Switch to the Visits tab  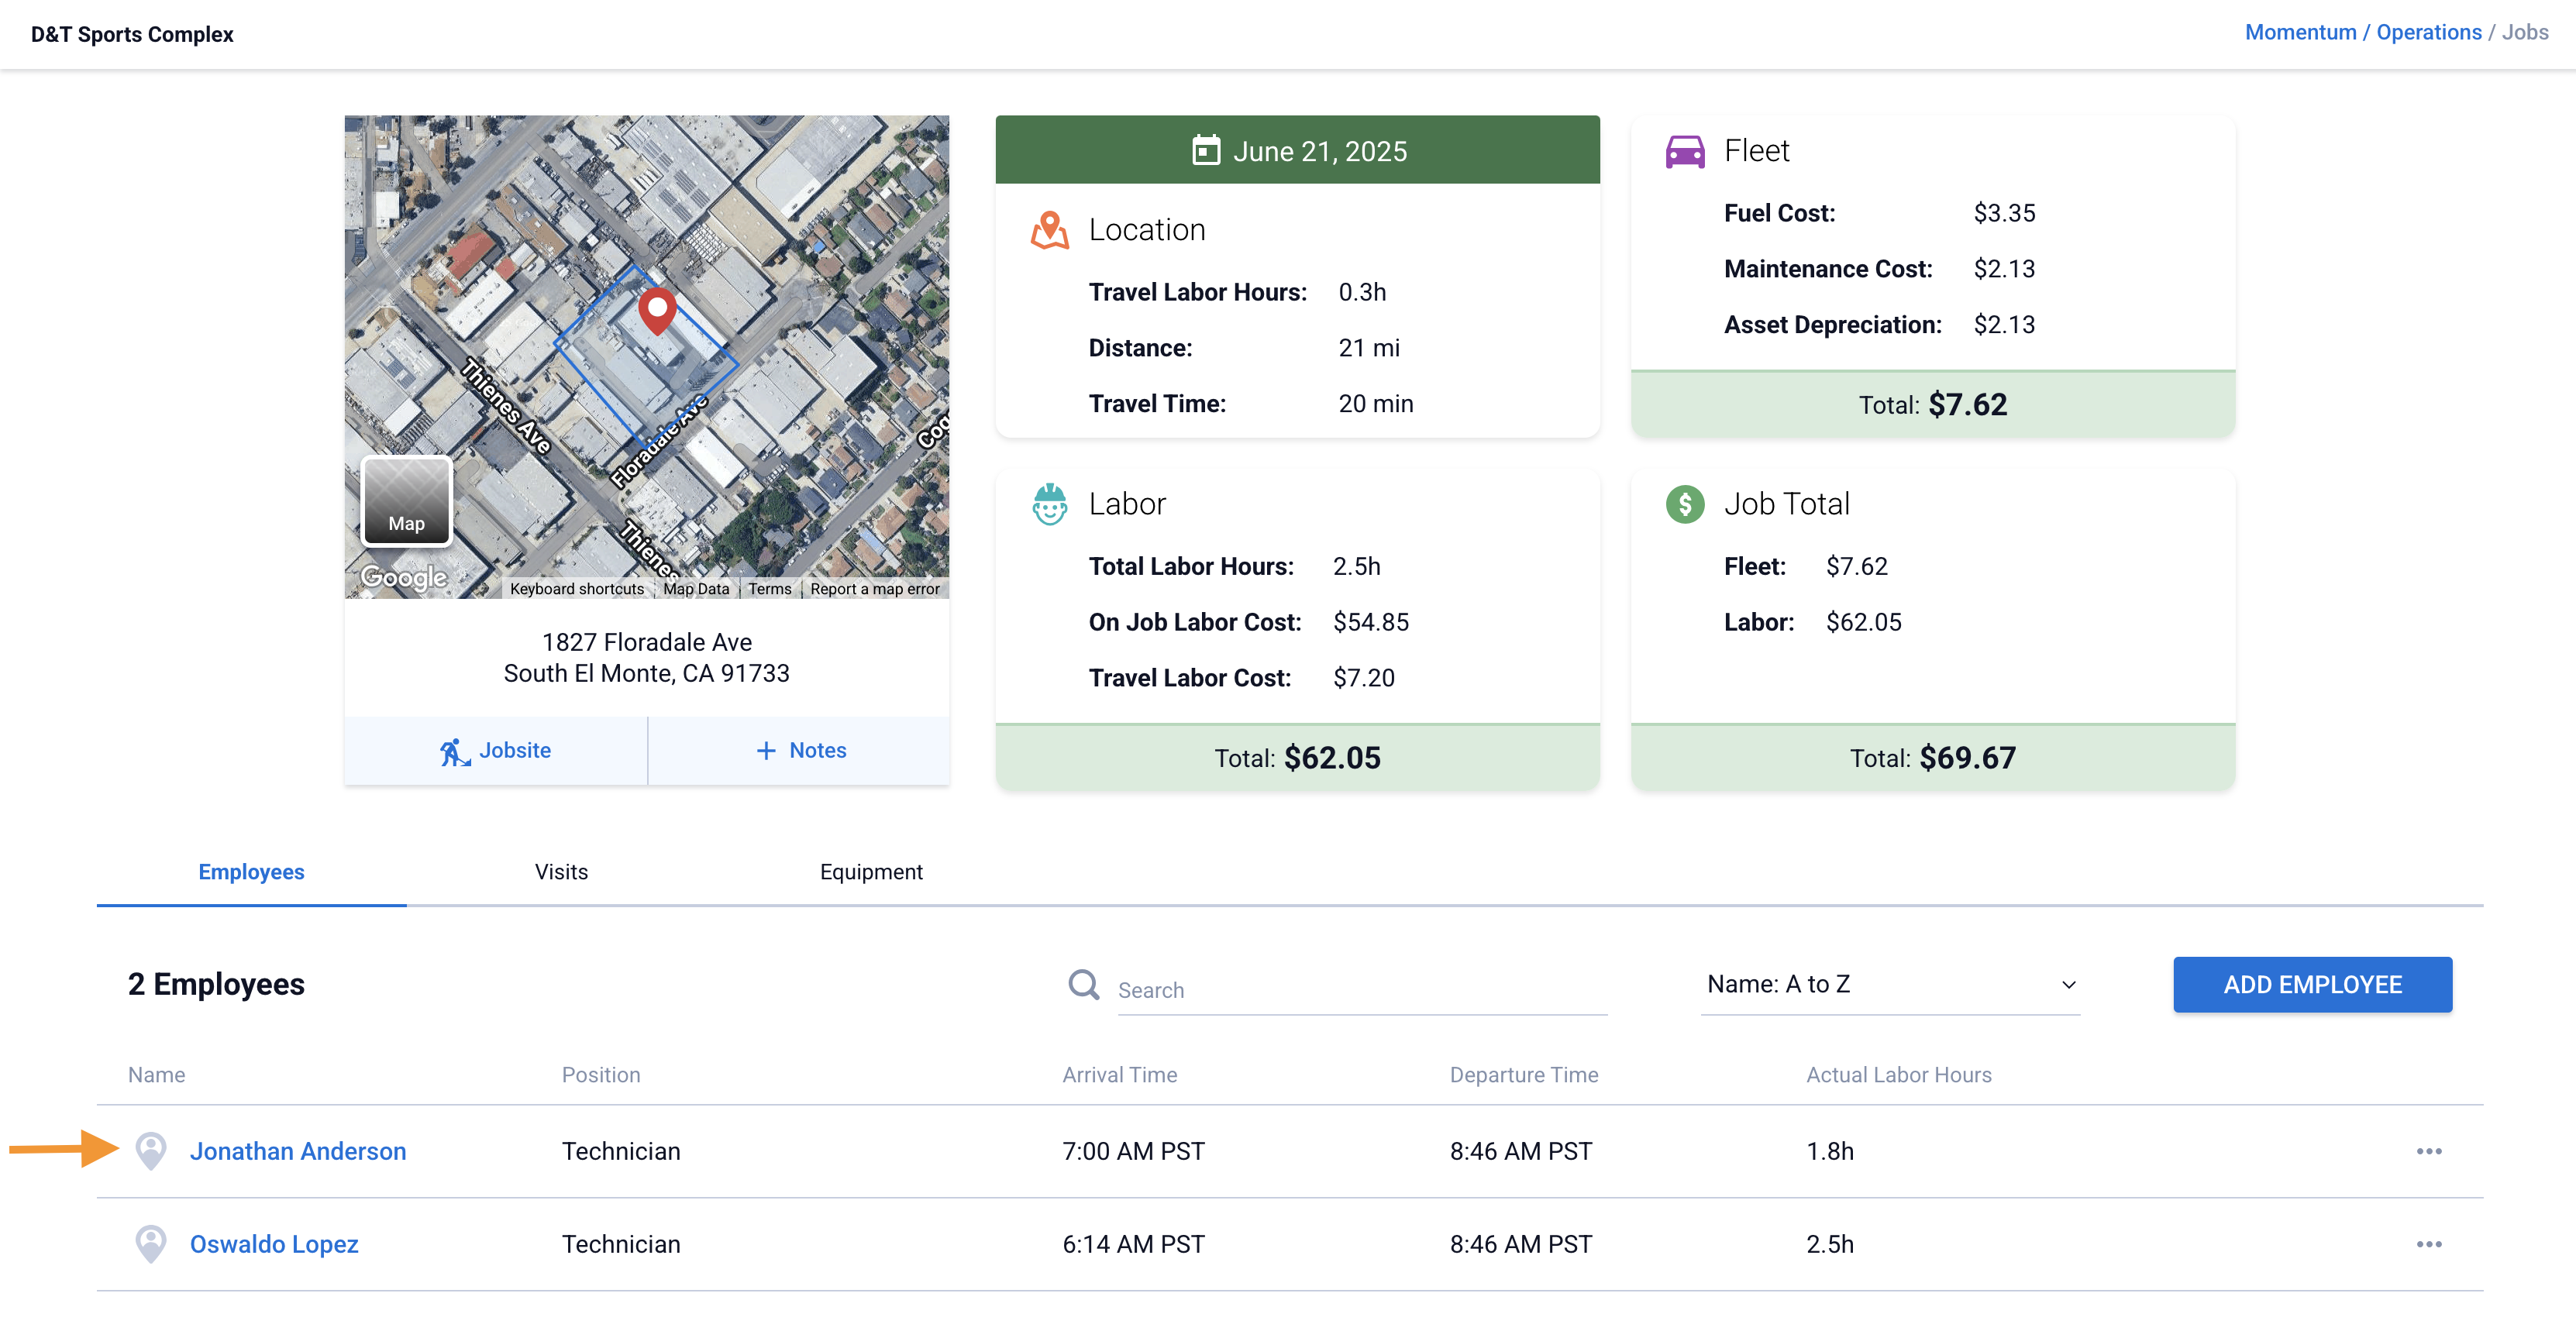pos(561,872)
